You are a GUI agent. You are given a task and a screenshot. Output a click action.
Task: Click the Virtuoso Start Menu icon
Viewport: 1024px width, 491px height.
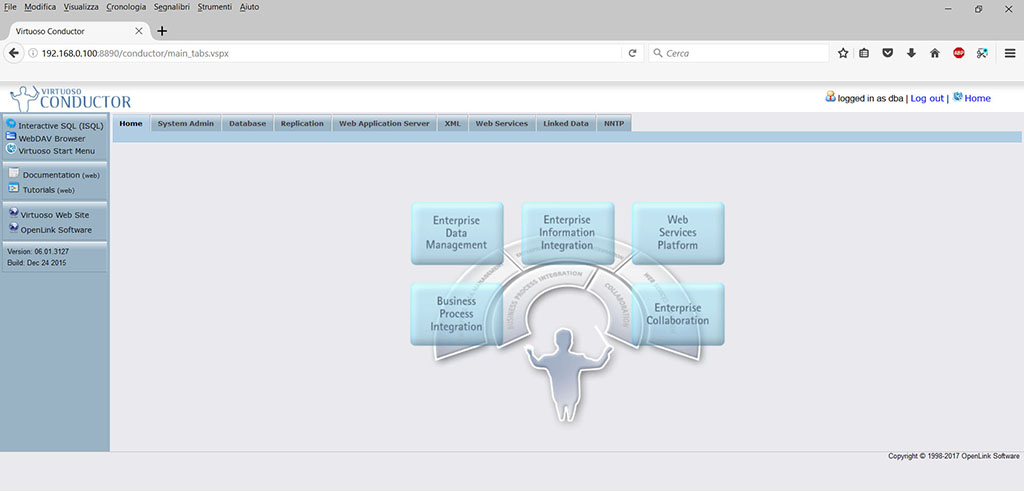[x=10, y=149]
